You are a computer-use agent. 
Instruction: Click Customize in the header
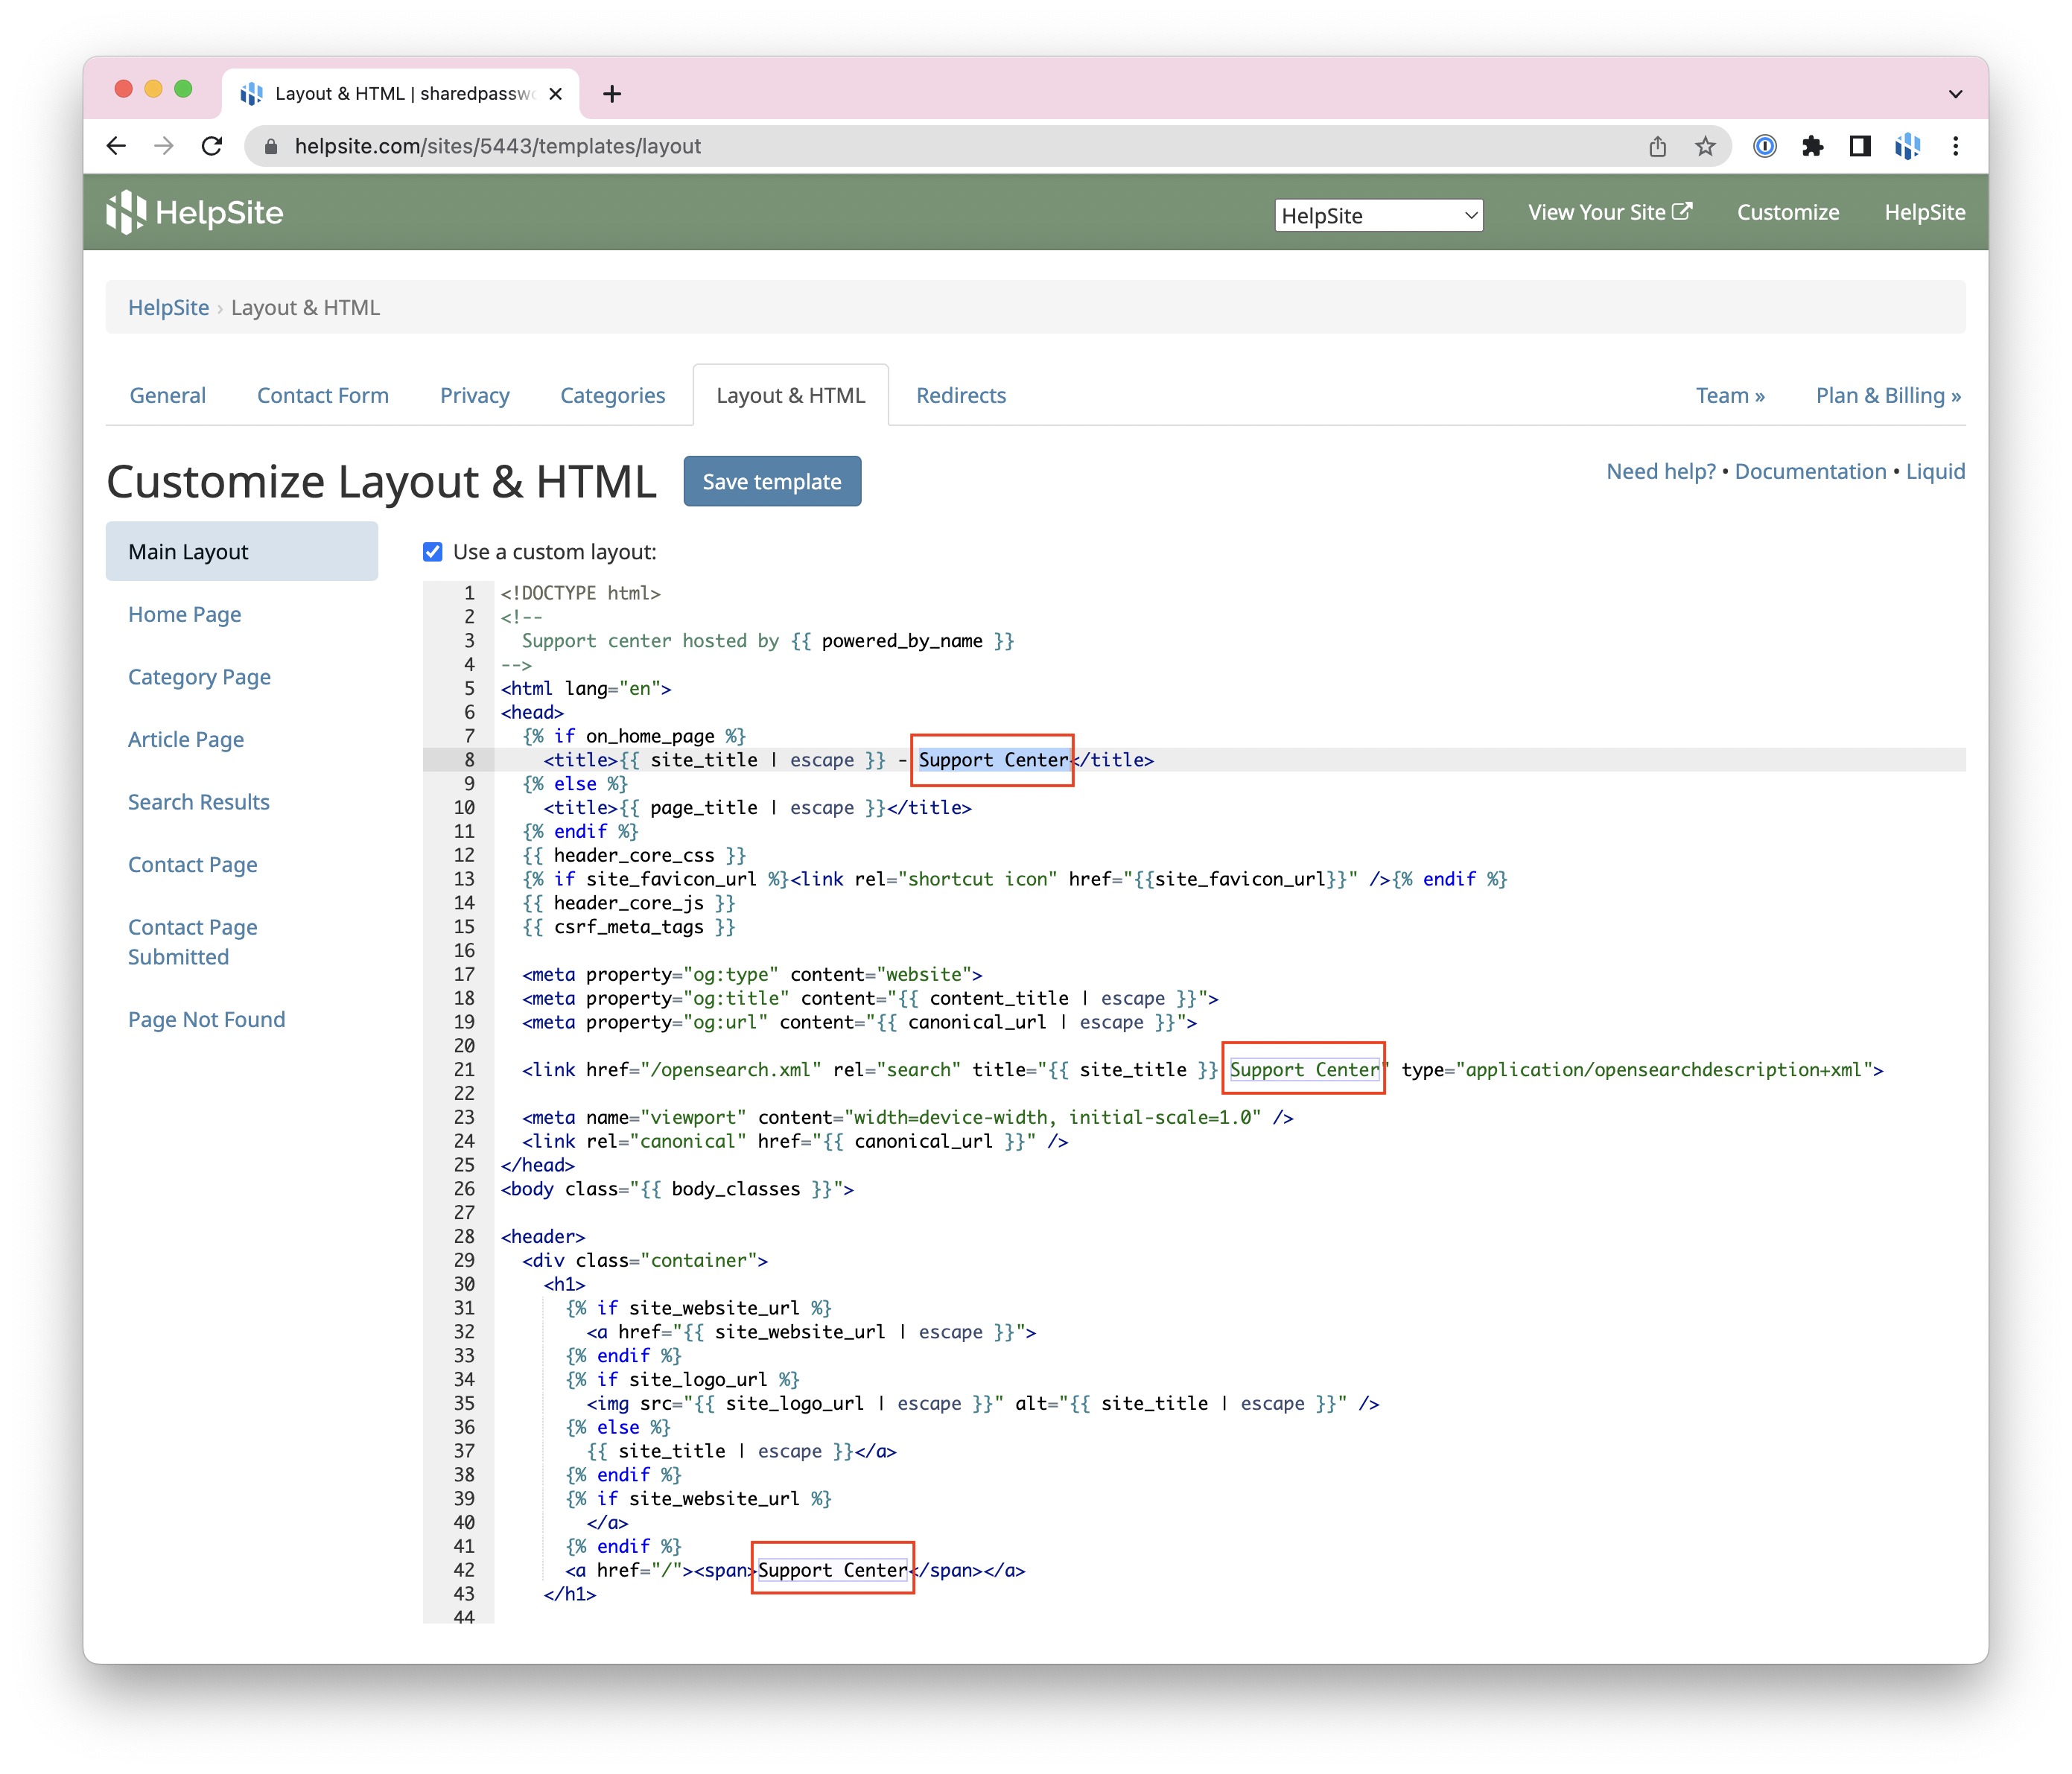1788,212
